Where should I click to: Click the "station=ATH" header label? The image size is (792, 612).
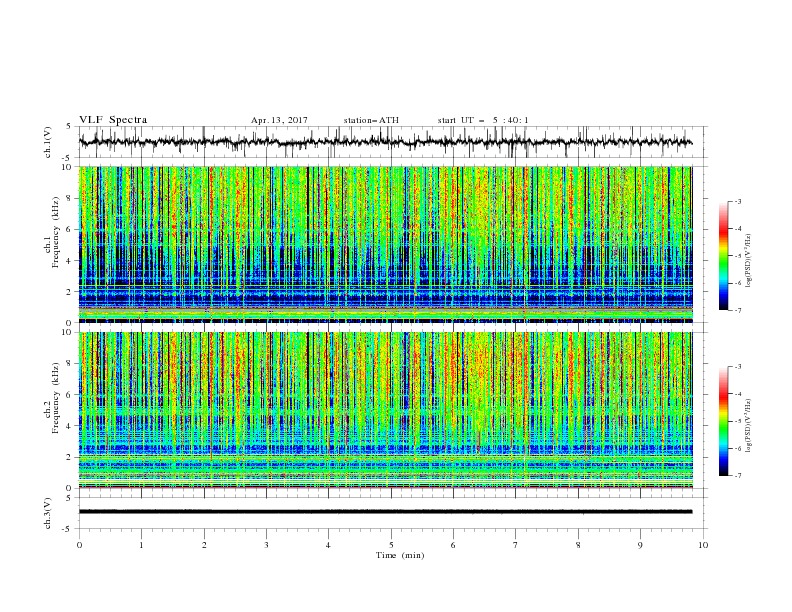point(371,120)
